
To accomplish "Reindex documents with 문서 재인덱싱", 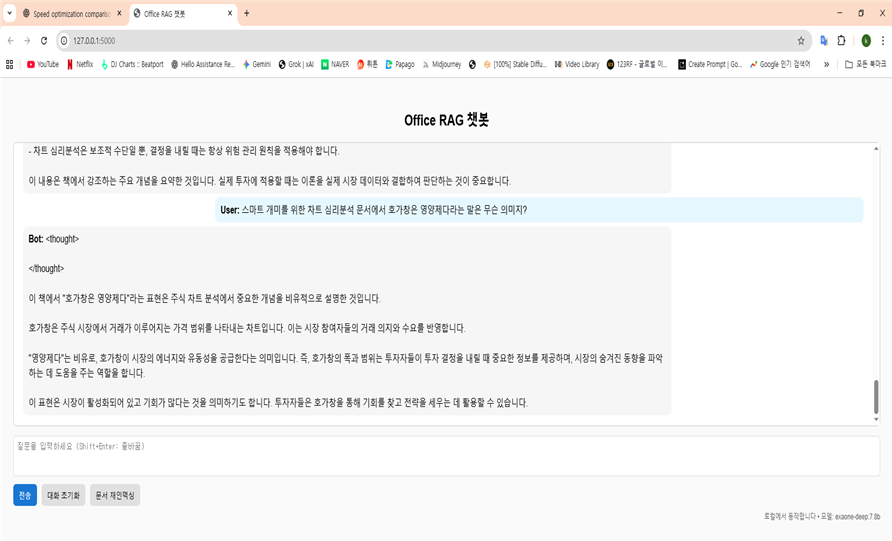I will click(115, 495).
